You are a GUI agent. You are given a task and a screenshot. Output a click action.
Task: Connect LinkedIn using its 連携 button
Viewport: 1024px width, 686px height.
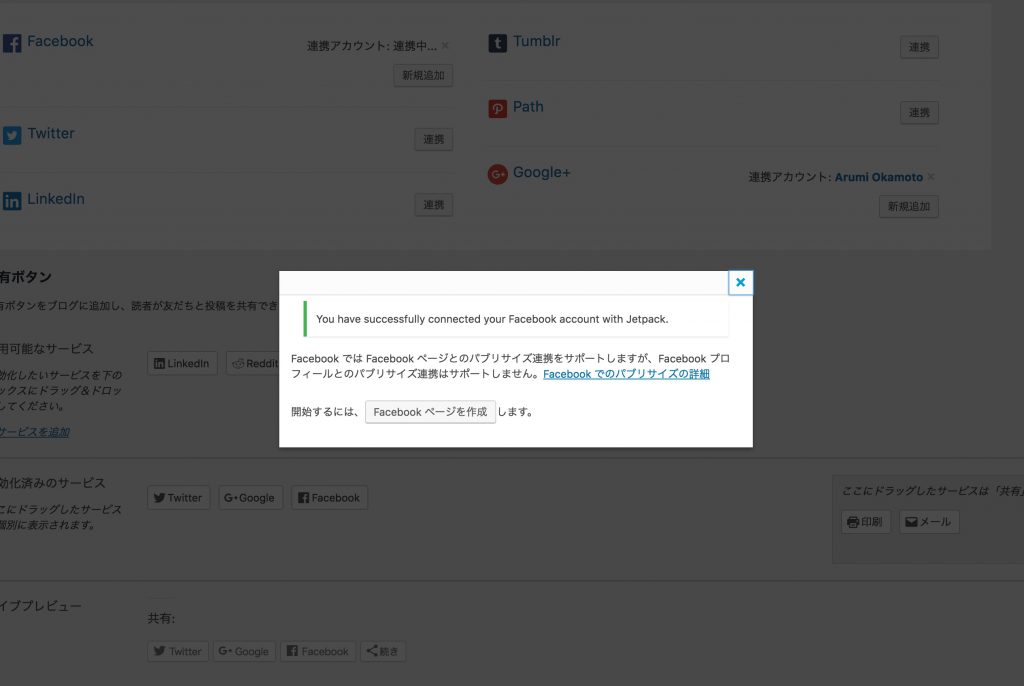click(434, 205)
